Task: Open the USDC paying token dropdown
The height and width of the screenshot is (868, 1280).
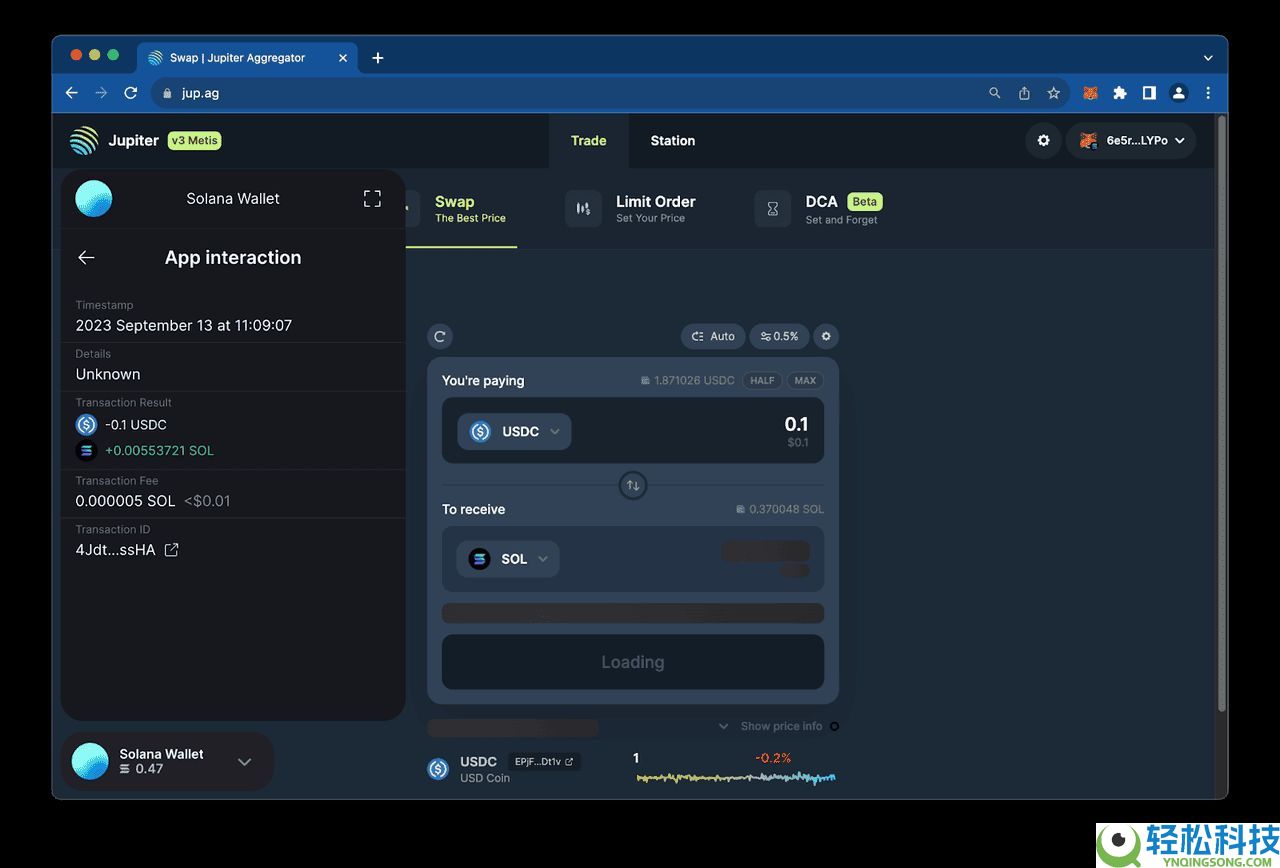Action: pyautogui.click(x=514, y=432)
